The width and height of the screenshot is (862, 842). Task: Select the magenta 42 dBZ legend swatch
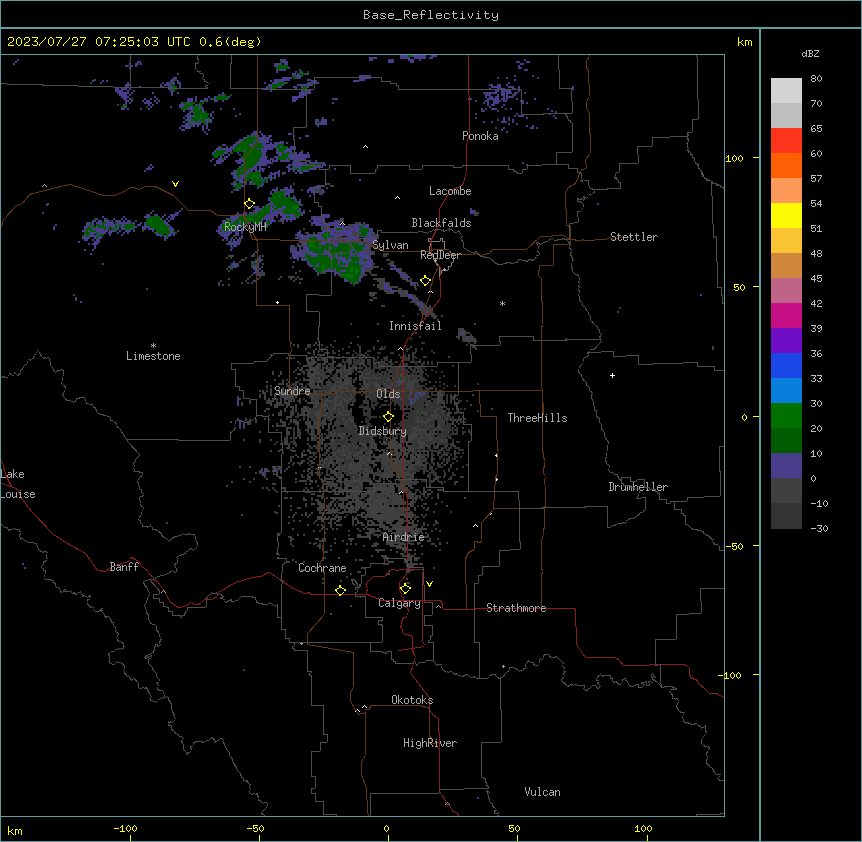pyautogui.click(x=786, y=315)
